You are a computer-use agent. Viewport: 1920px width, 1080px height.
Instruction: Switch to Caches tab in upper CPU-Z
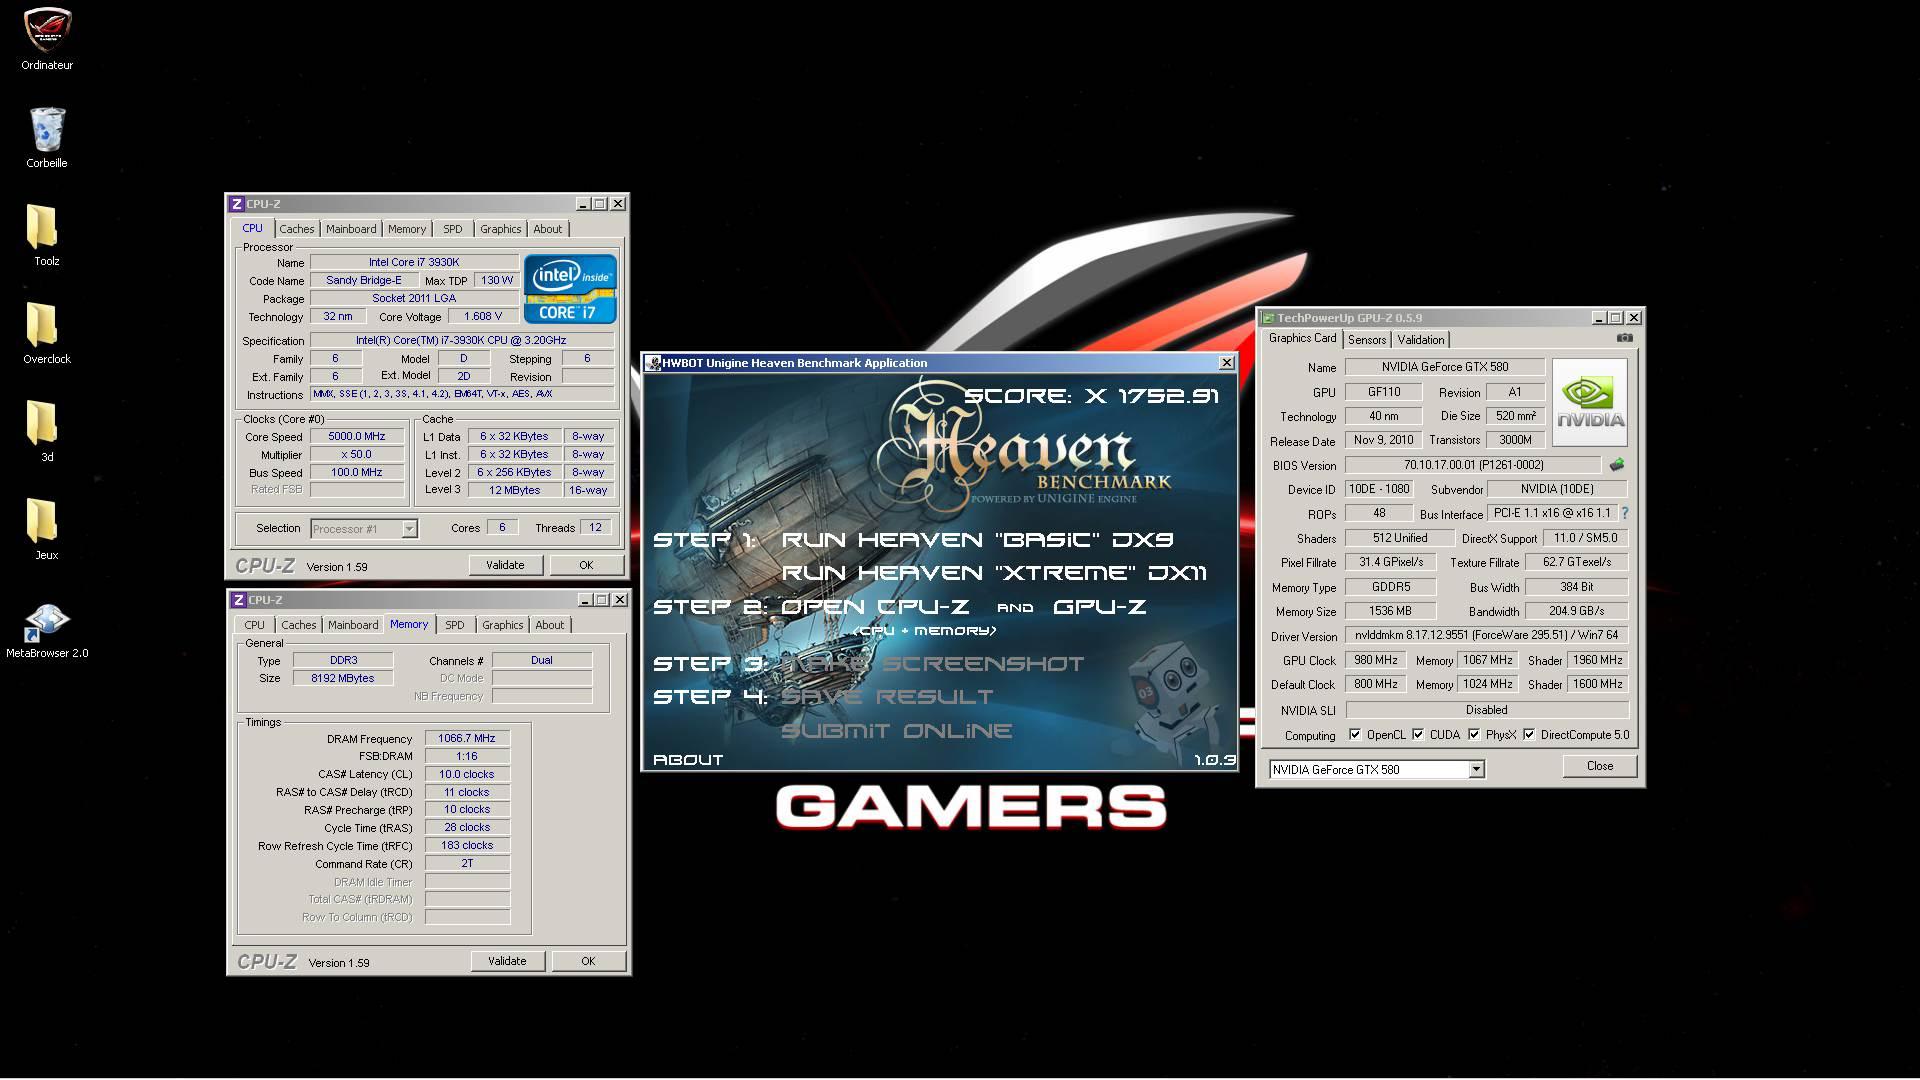point(297,229)
